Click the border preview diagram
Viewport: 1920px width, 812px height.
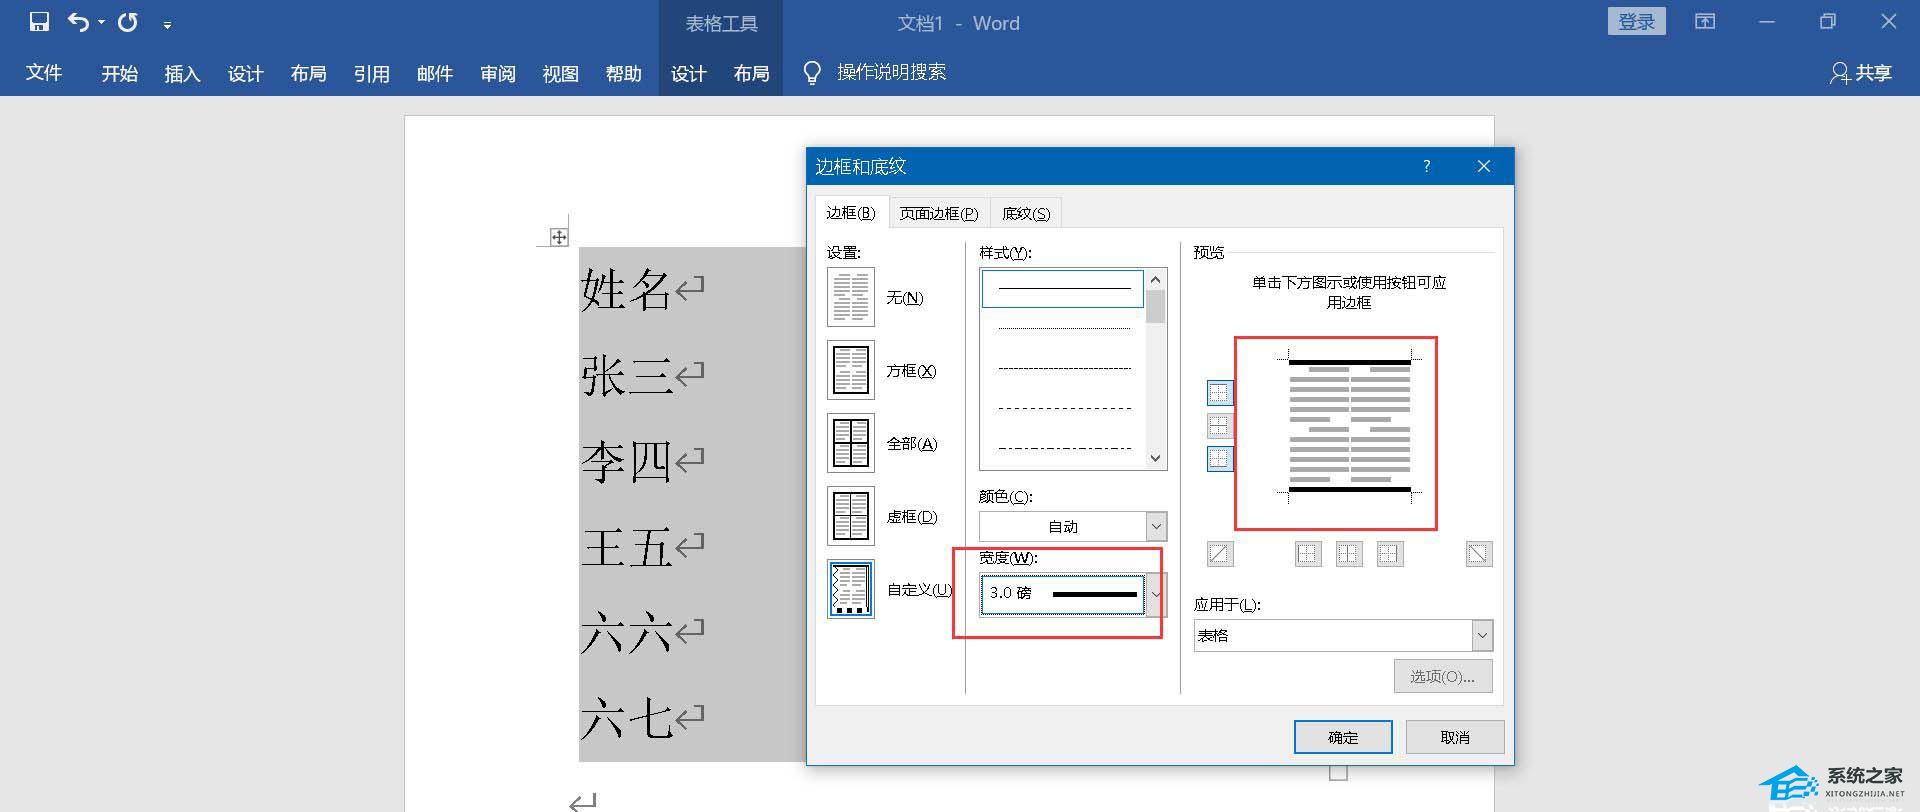(x=1349, y=426)
